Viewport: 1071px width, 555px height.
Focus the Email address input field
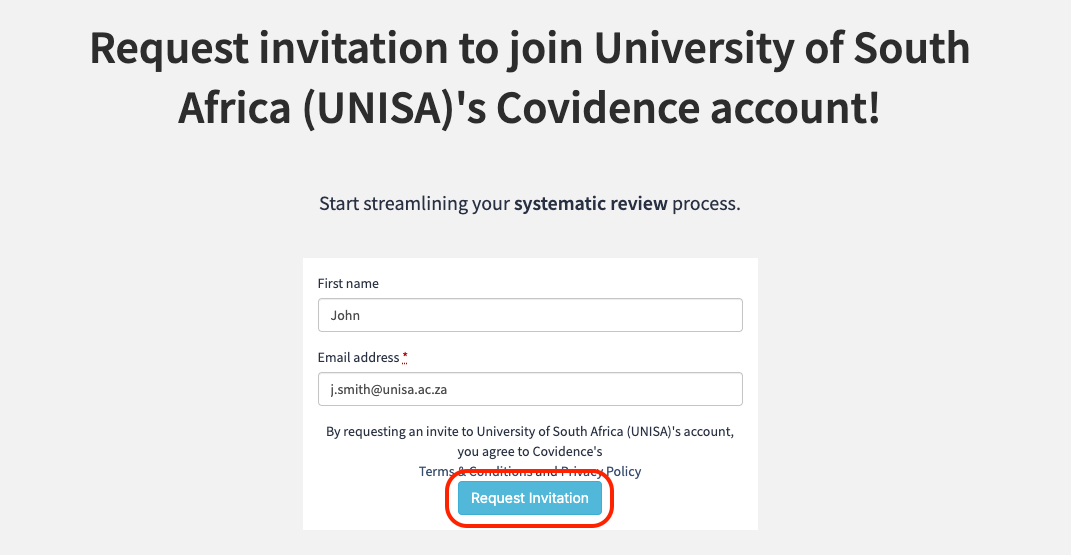(530, 389)
